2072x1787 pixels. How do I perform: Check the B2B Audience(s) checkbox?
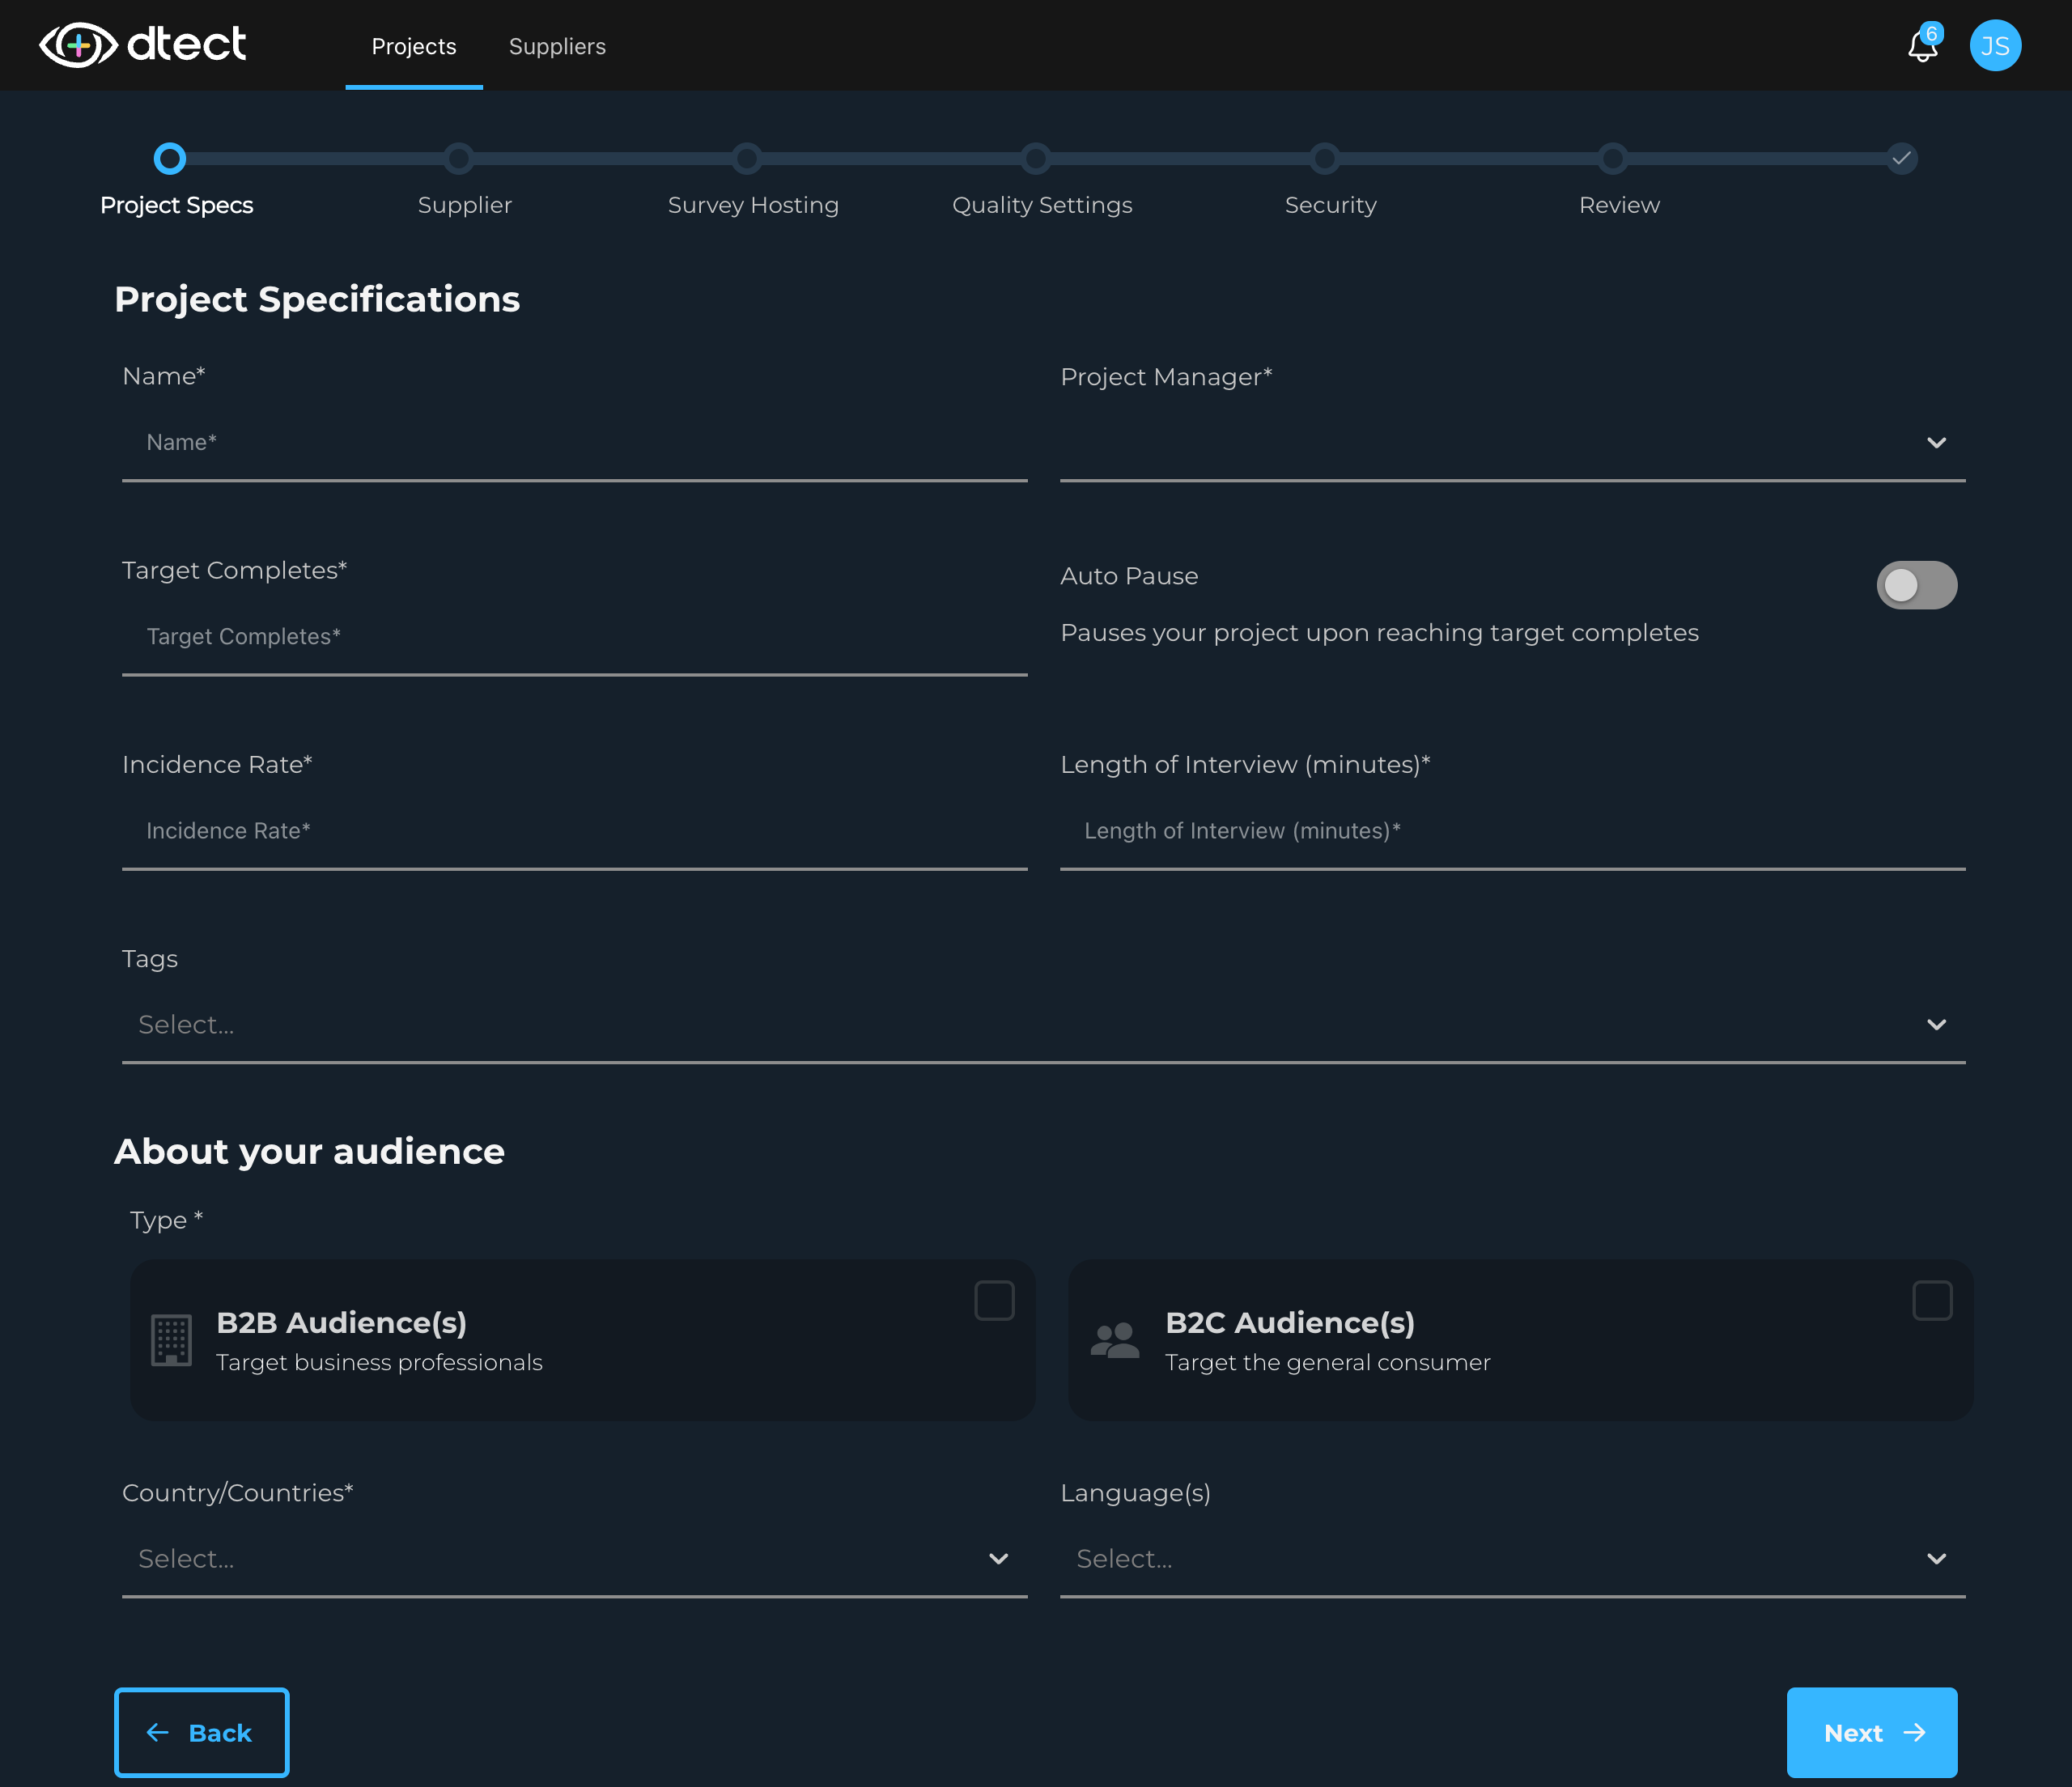coord(994,1300)
